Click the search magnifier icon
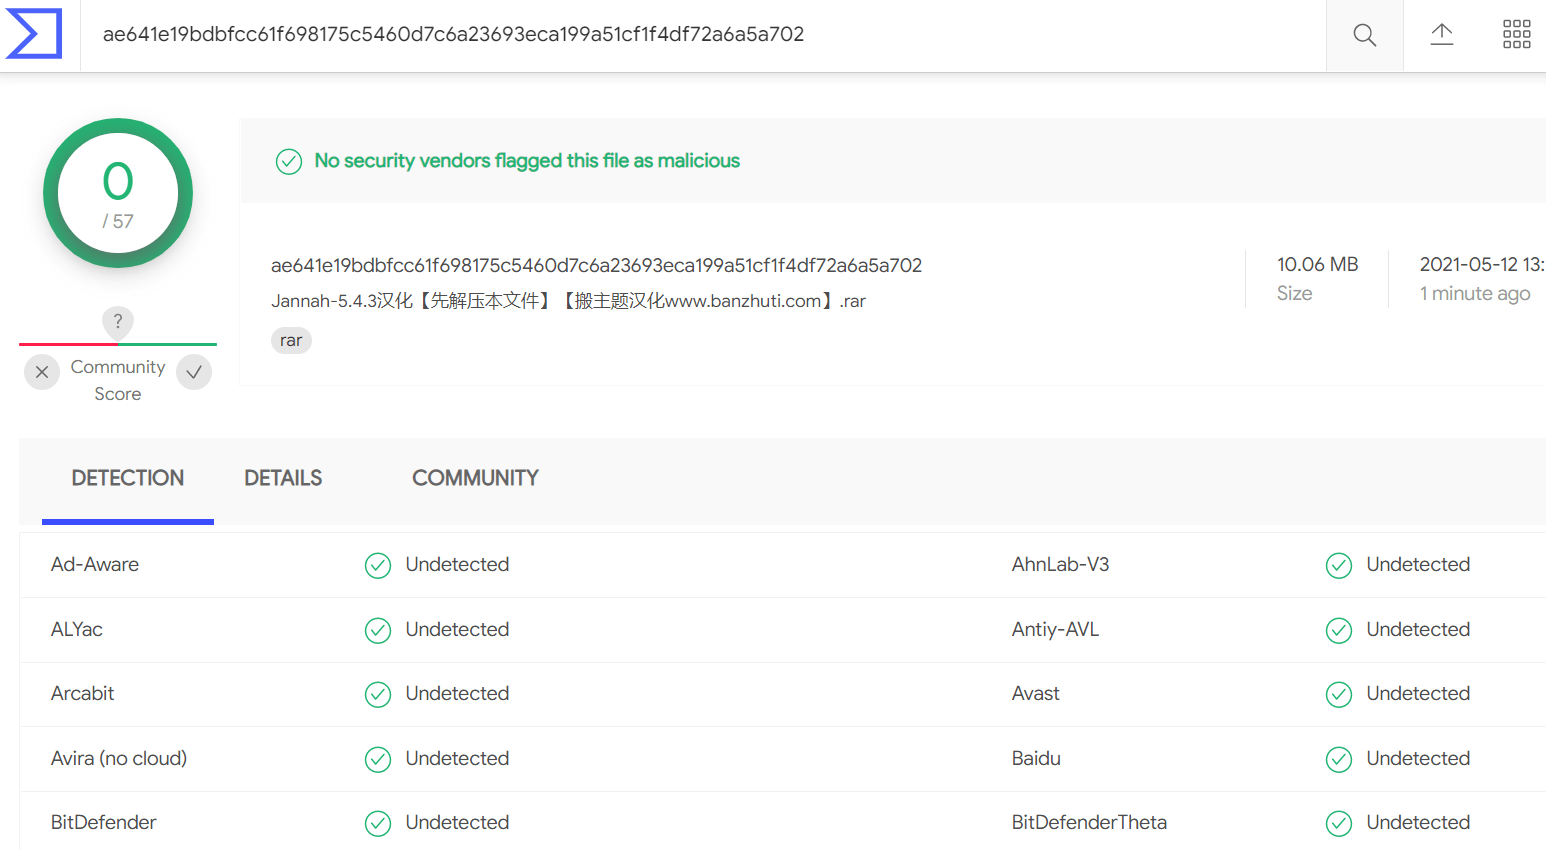The height and width of the screenshot is (850, 1546). 1364,35
